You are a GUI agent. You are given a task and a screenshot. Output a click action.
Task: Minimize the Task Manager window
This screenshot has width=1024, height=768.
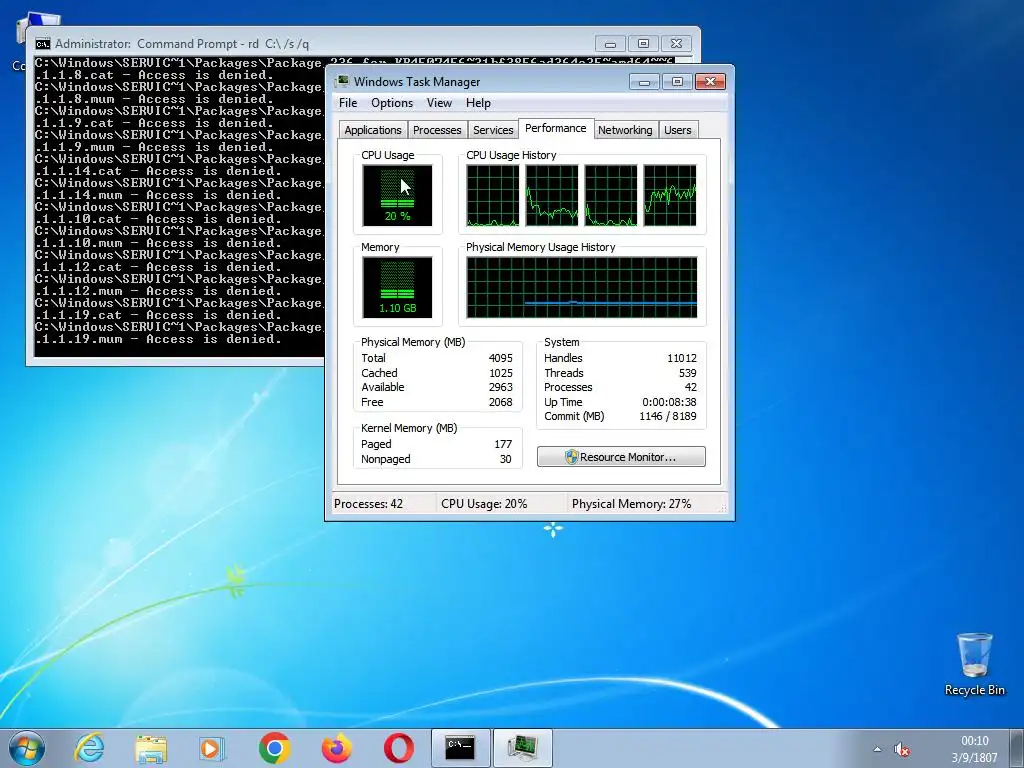tap(645, 82)
